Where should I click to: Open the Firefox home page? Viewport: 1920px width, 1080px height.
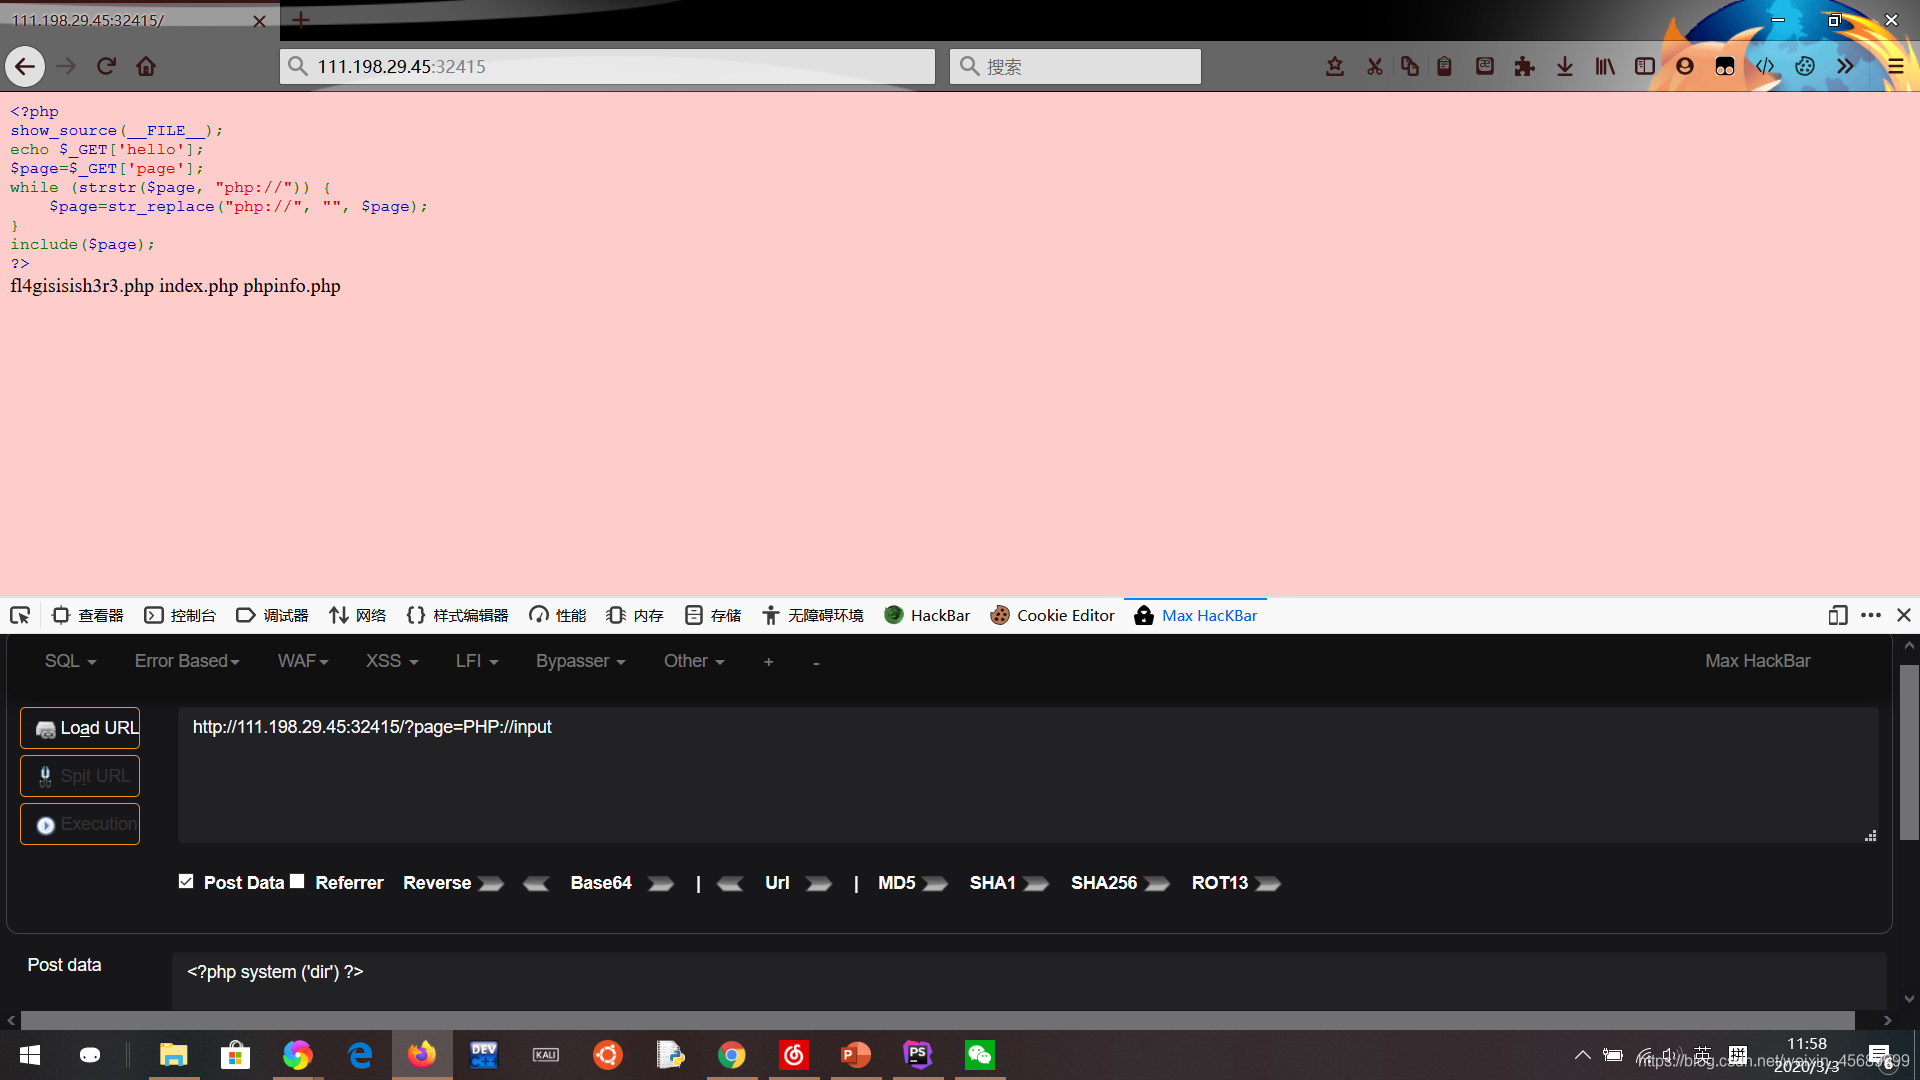(x=146, y=66)
